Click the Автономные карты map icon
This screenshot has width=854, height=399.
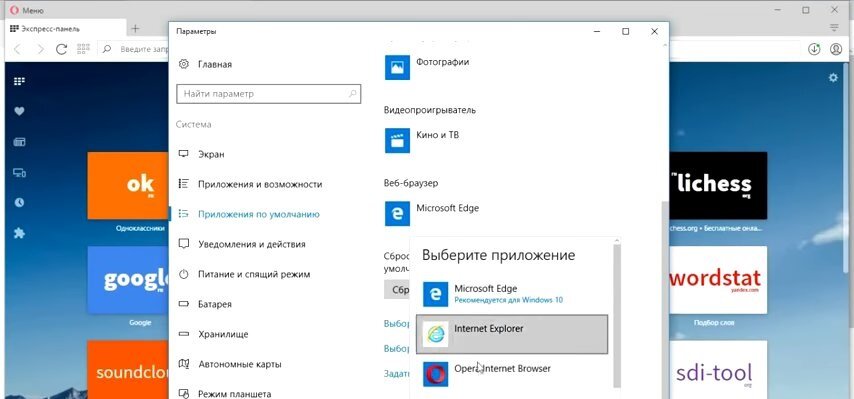click(x=184, y=364)
